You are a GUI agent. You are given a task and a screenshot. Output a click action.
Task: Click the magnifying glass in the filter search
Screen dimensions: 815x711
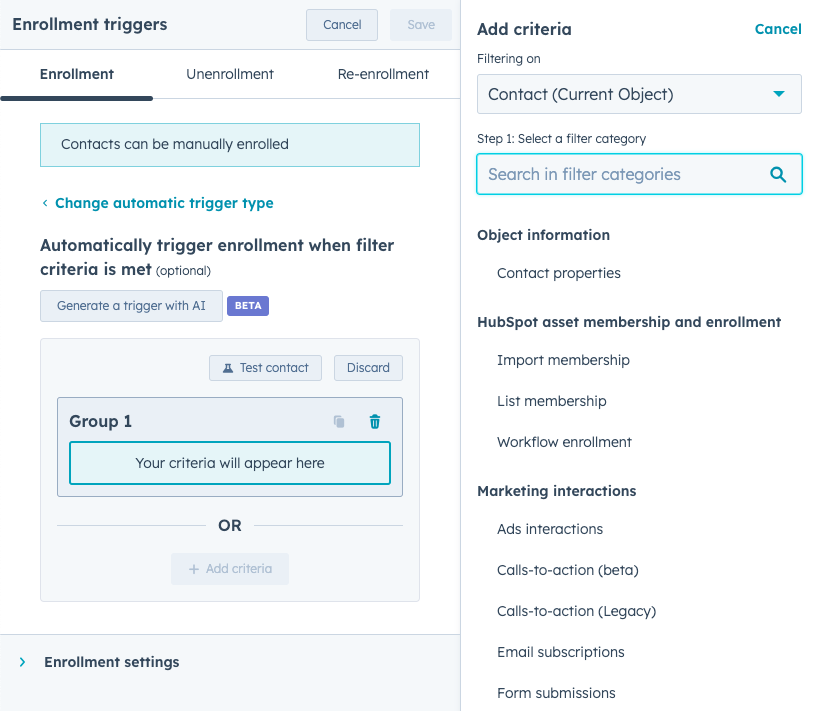pyautogui.click(x=778, y=173)
